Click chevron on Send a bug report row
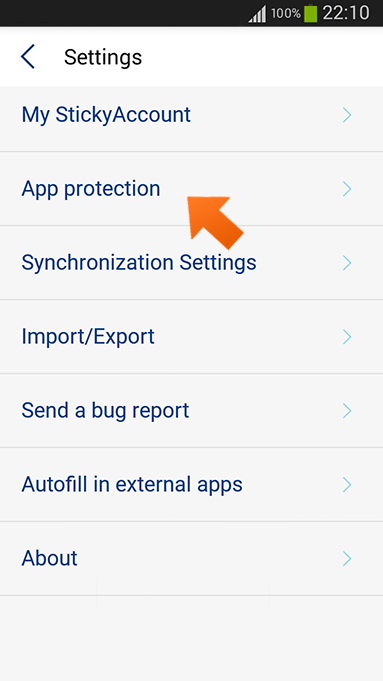The image size is (383, 681). pos(347,410)
